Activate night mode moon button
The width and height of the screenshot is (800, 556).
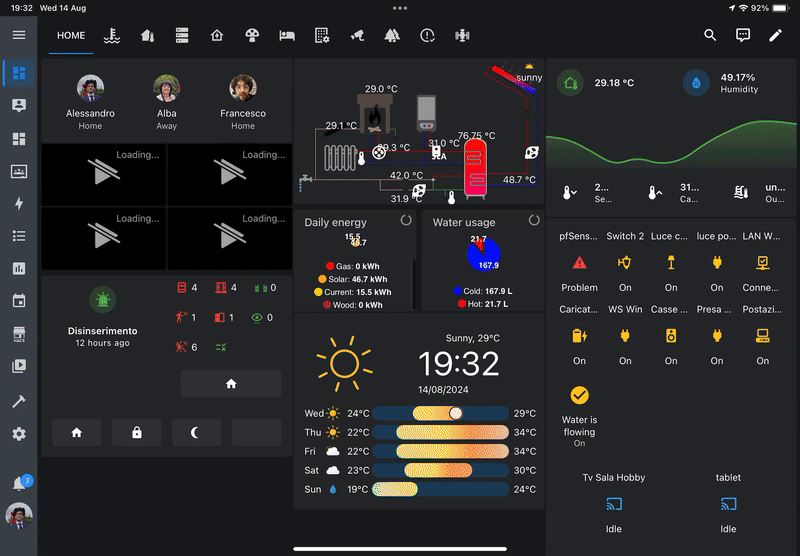[196, 433]
